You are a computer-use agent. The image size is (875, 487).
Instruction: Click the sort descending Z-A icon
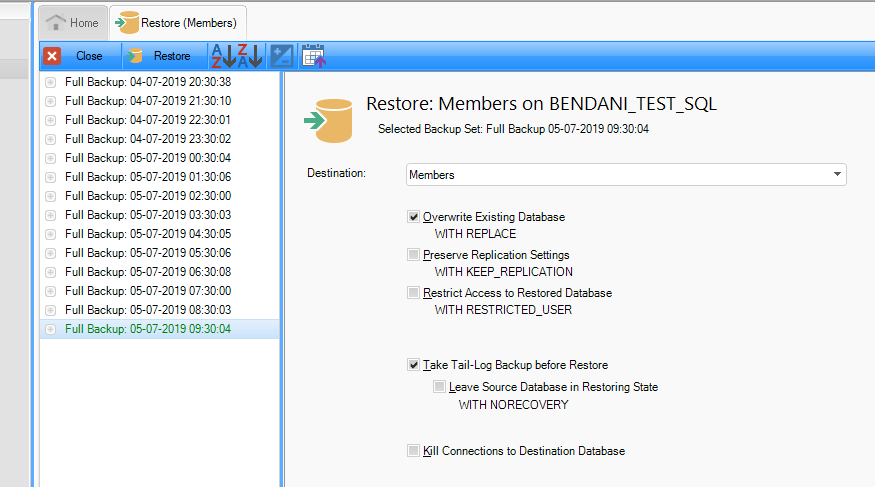coord(249,56)
